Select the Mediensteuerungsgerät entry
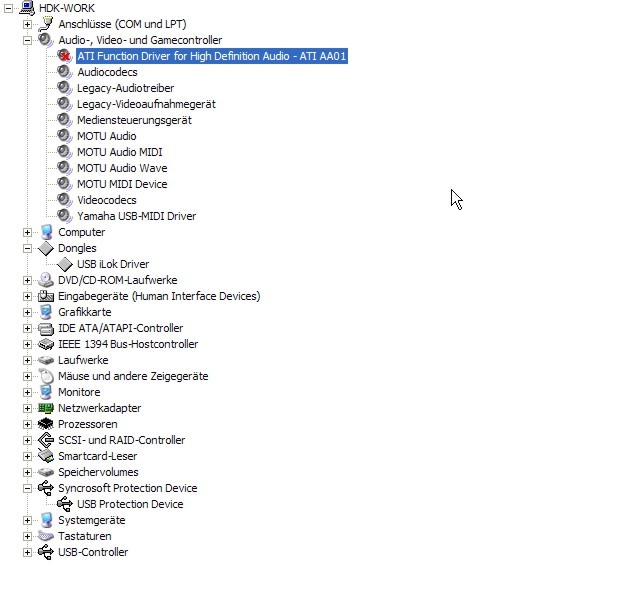This screenshot has height=598, width=628. [134, 120]
